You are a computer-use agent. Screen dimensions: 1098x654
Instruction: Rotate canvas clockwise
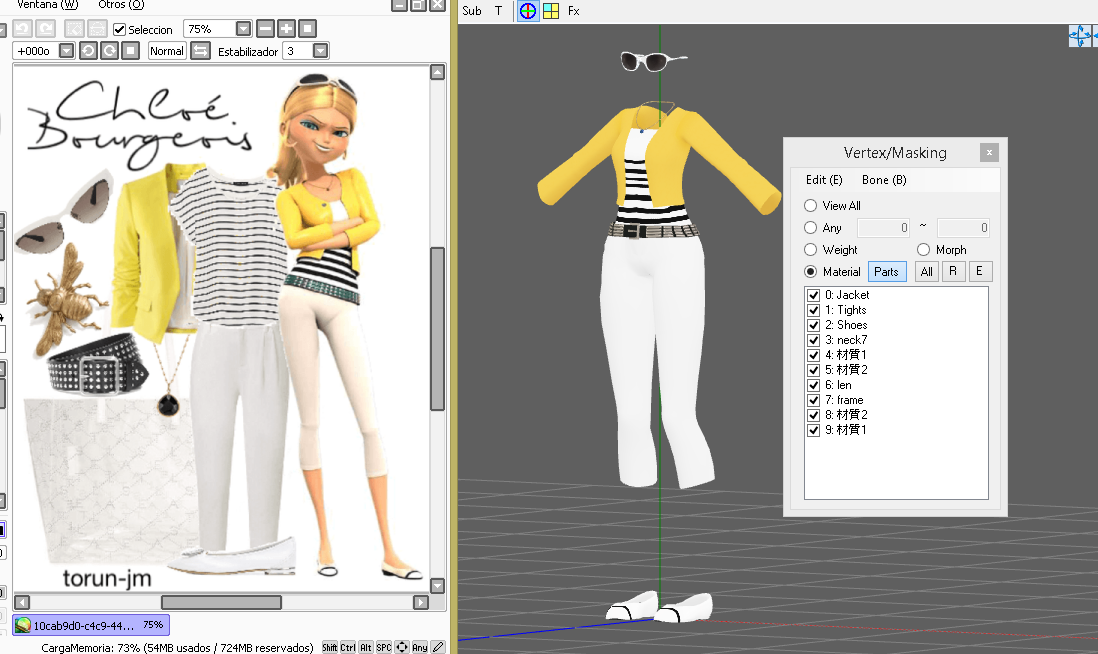109,51
